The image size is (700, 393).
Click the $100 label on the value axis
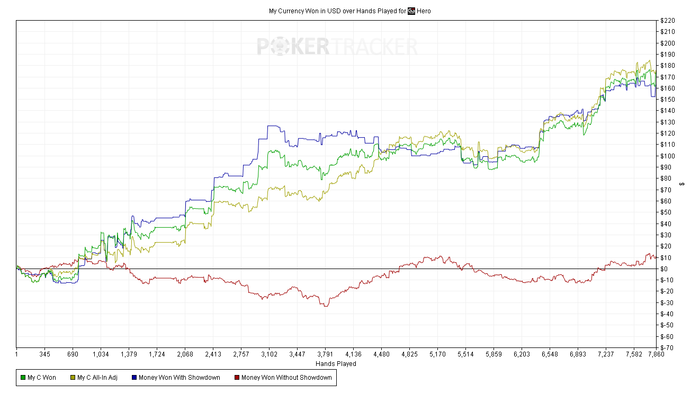[668, 156]
